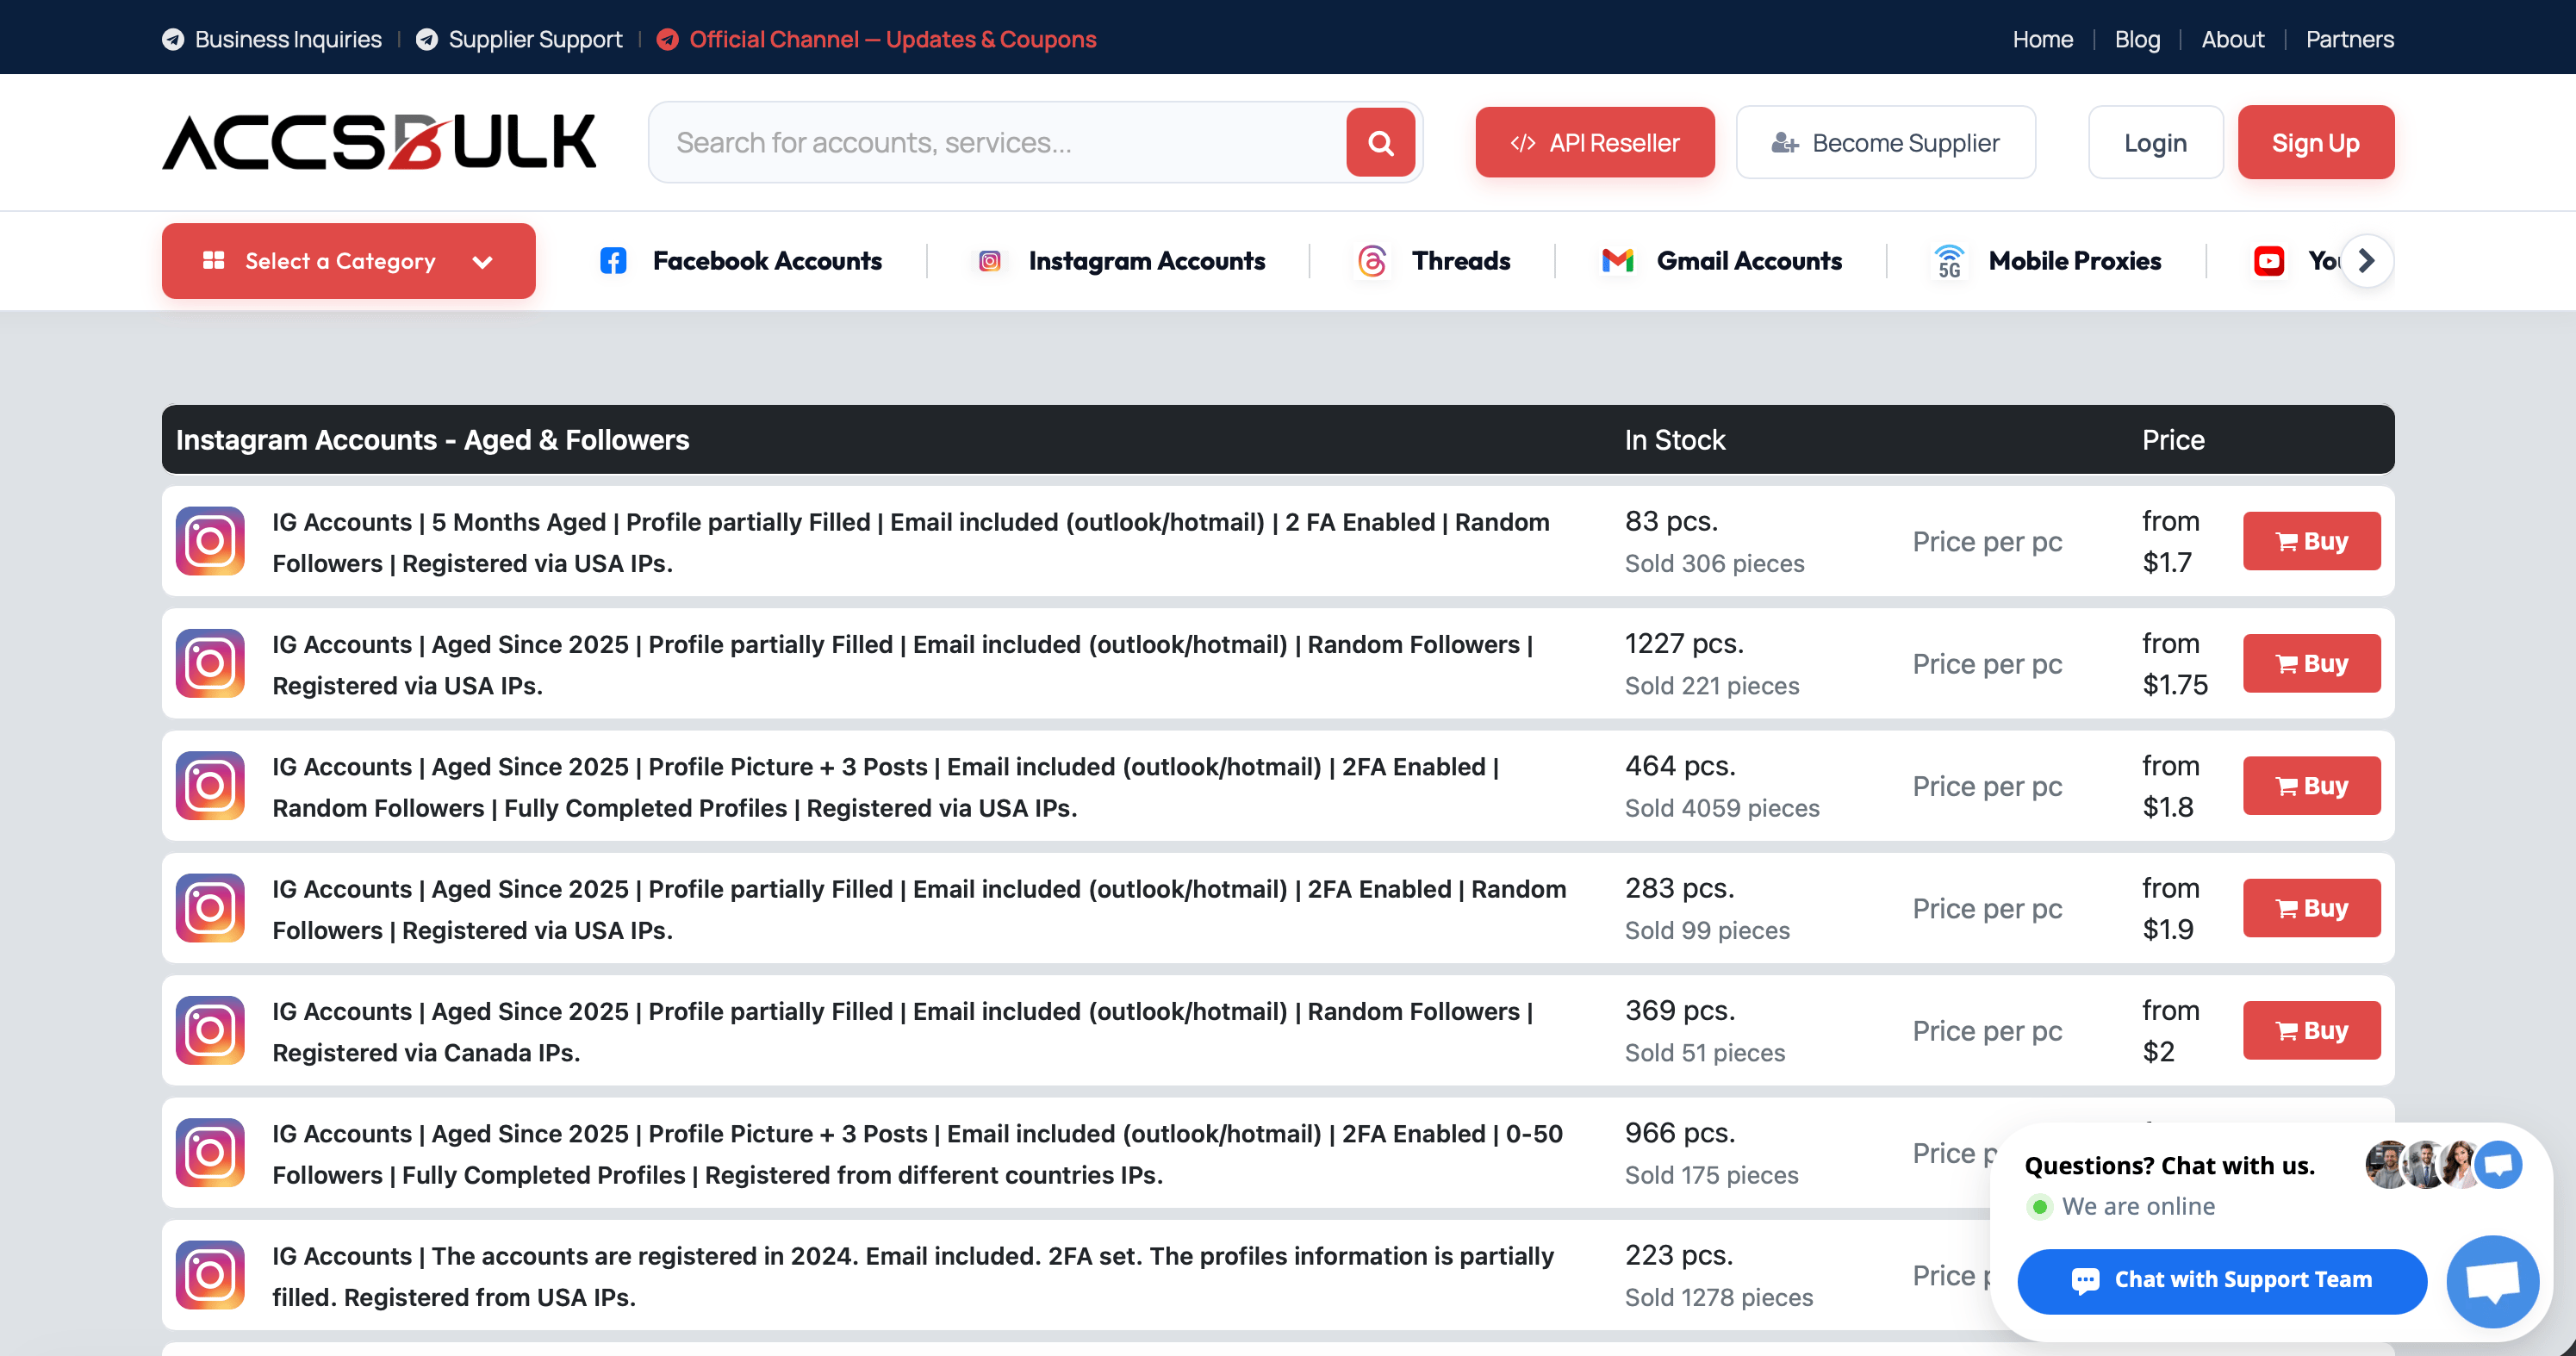Open Official Channel — Updates & Coupons link

click(x=876, y=39)
